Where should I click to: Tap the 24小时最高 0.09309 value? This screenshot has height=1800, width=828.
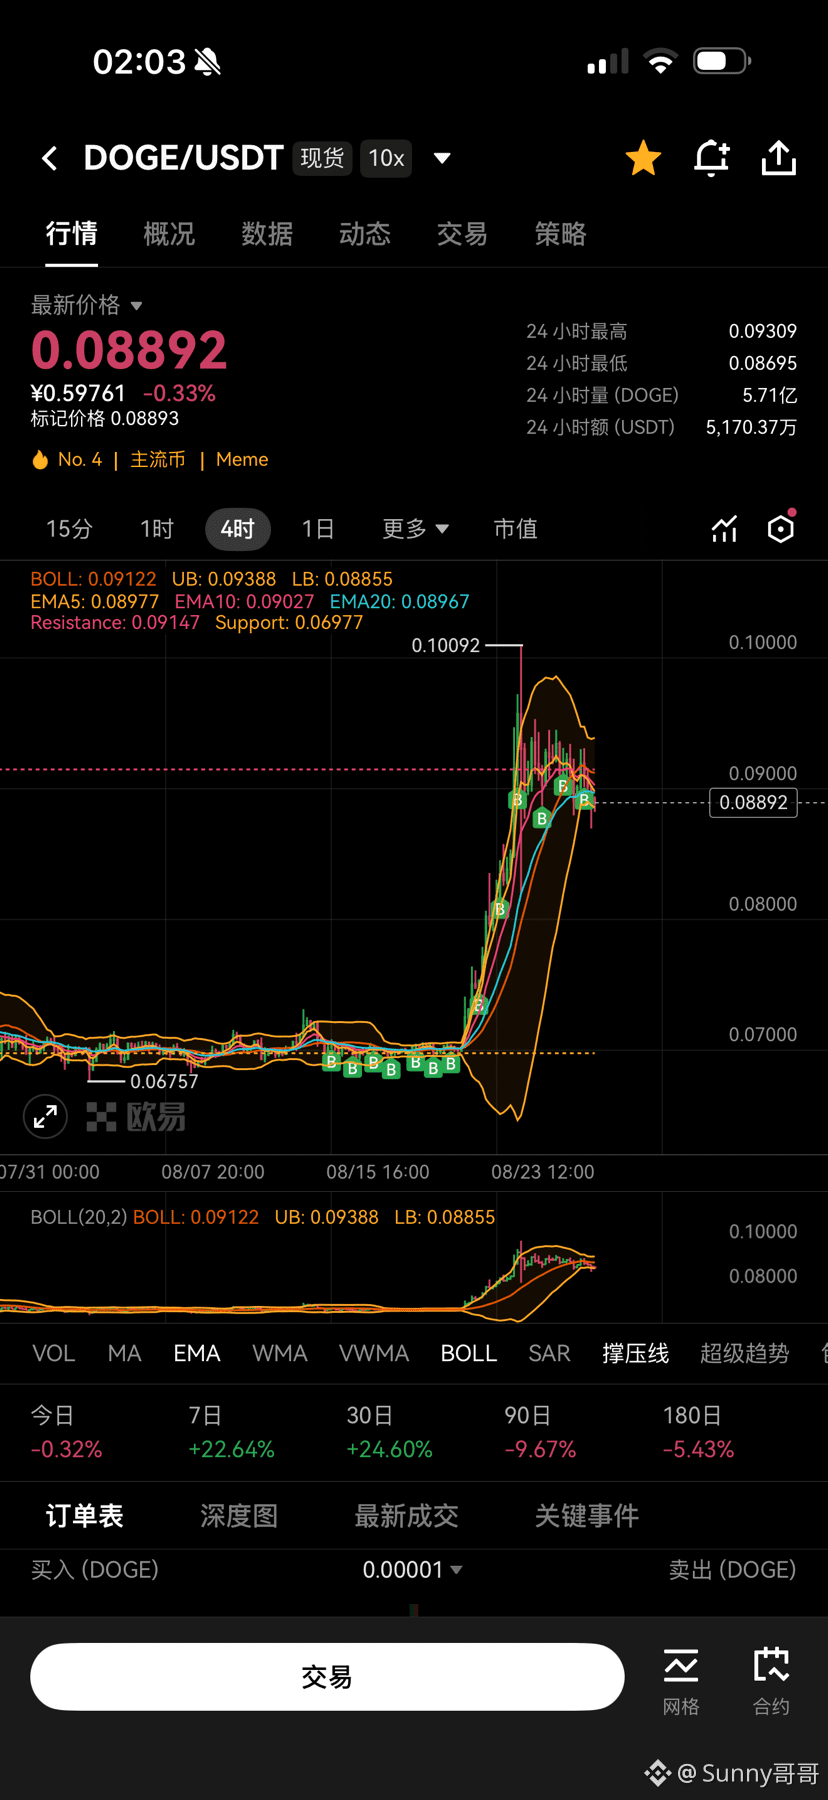click(x=763, y=331)
